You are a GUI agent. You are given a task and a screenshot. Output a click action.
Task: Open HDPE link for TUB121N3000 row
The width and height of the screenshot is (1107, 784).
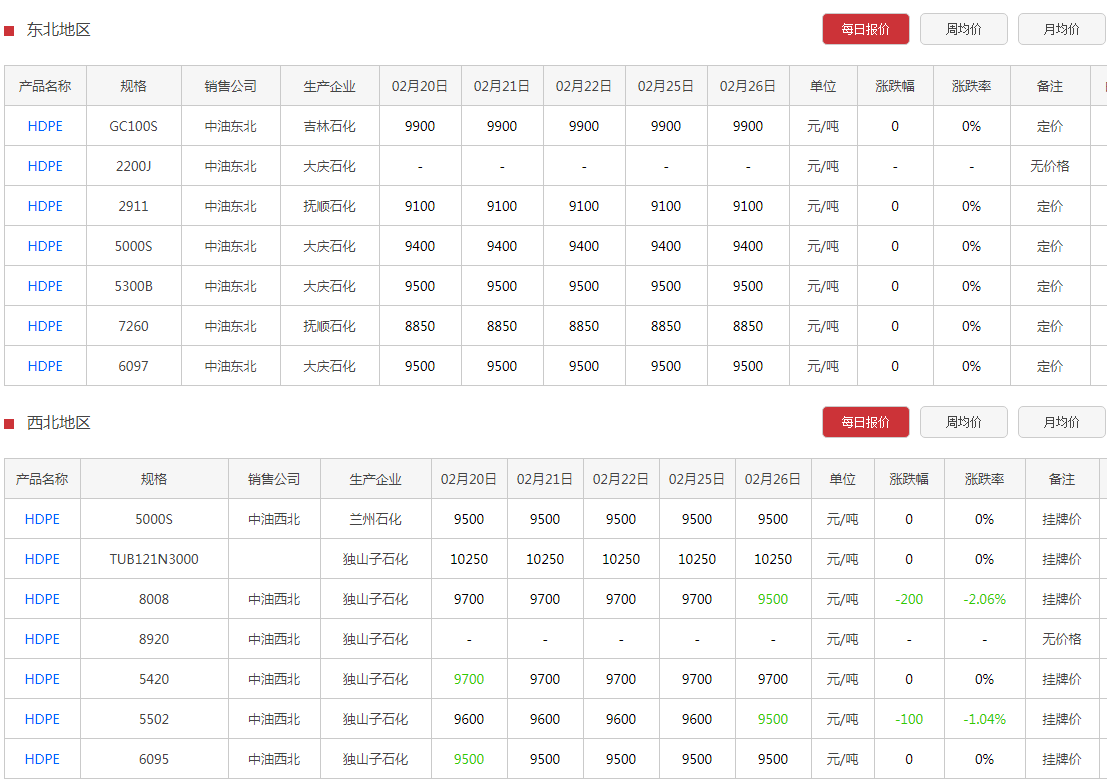coord(42,559)
